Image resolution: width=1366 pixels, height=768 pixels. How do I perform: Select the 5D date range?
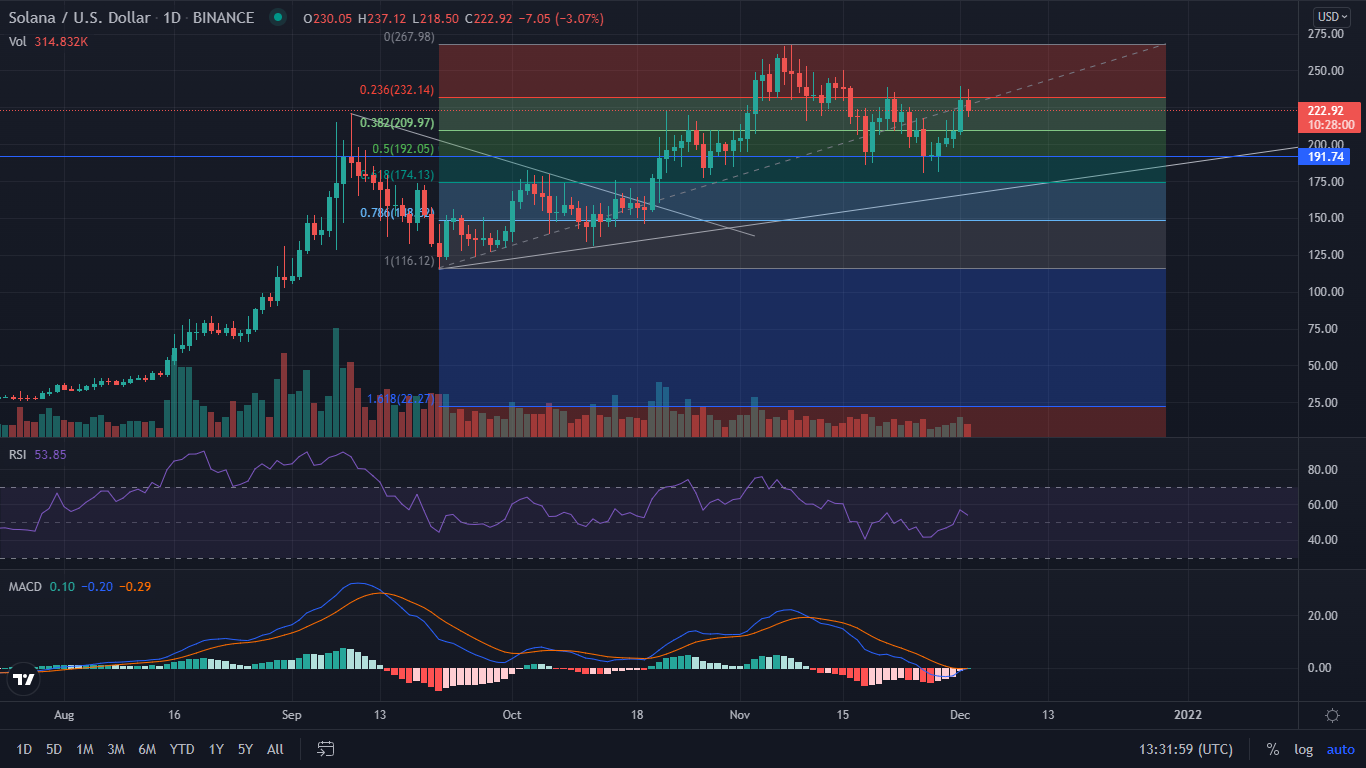coord(54,749)
